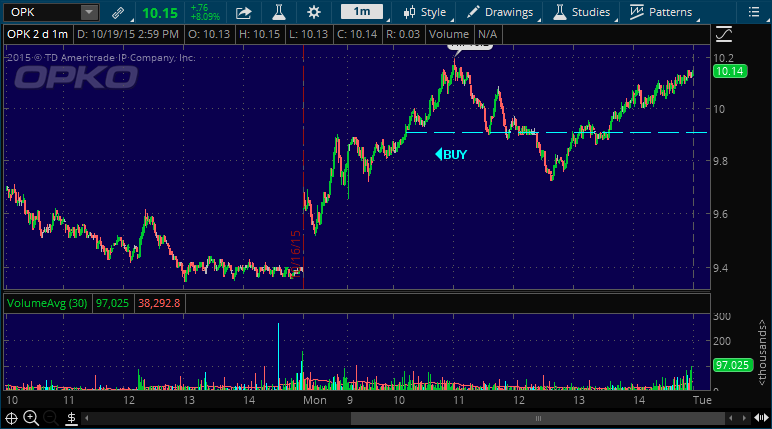
Task: Open the Drawings menu
Action: pyautogui.click(x=499, y=12)
